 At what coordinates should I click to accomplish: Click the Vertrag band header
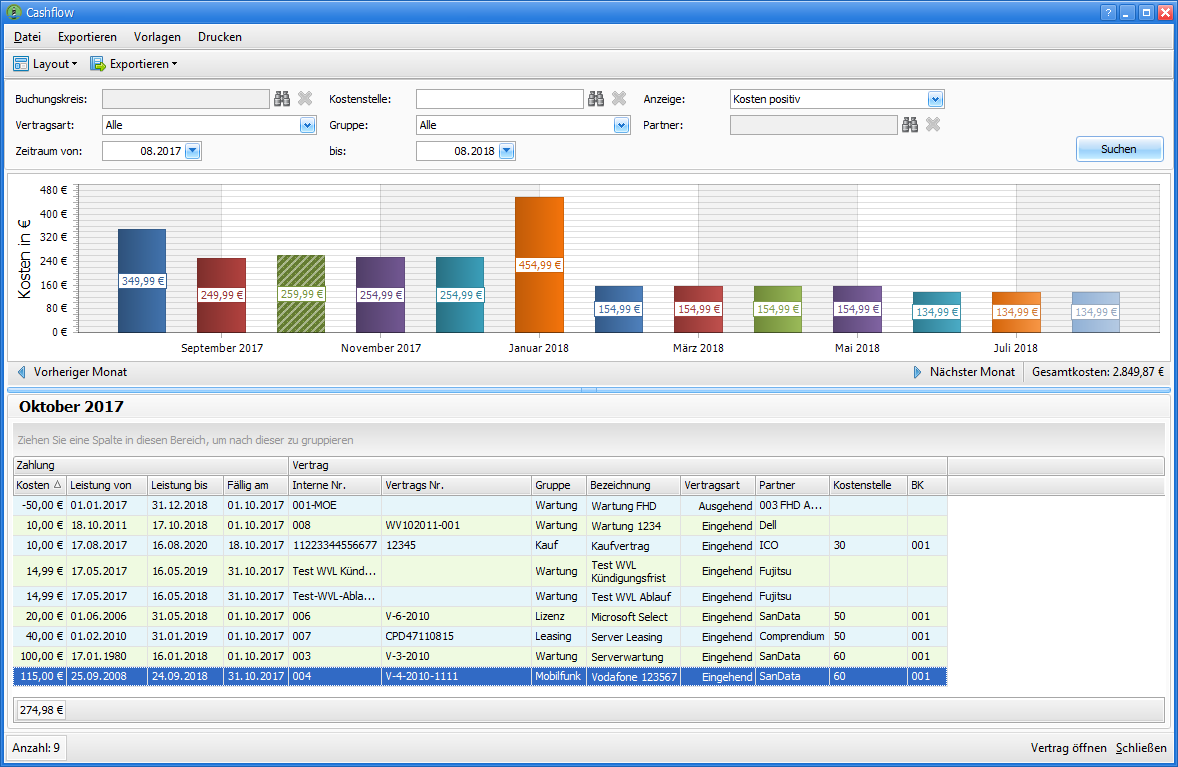(x=618, y=466)
